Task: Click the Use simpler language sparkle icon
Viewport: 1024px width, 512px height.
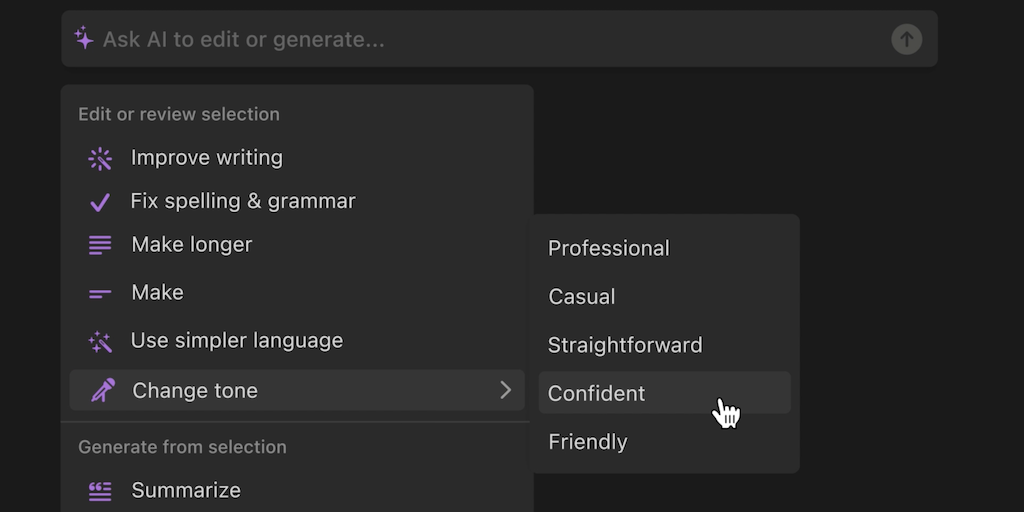Action: [x=100, y=341]
